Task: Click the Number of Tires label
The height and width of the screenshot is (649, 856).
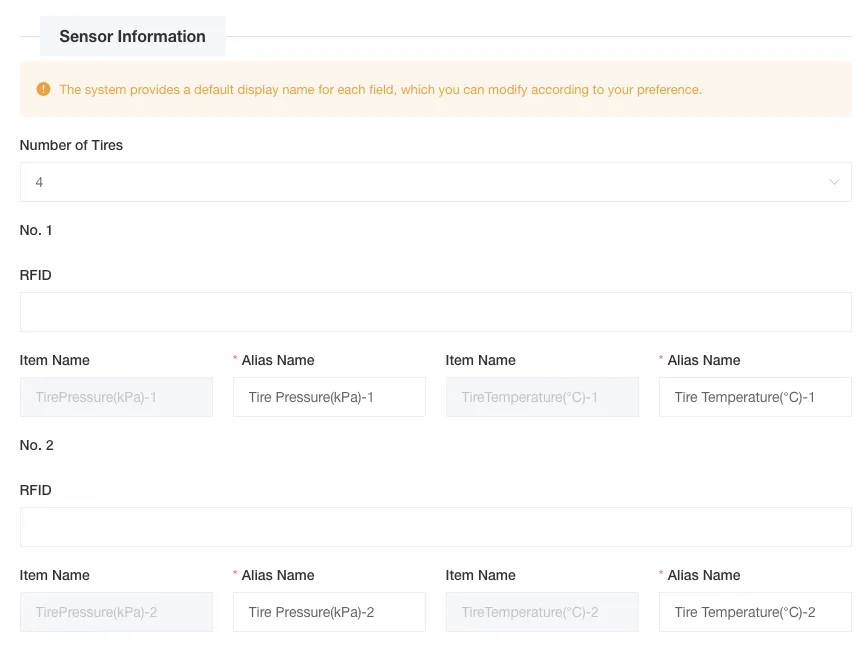Action: tap(71, 145)
